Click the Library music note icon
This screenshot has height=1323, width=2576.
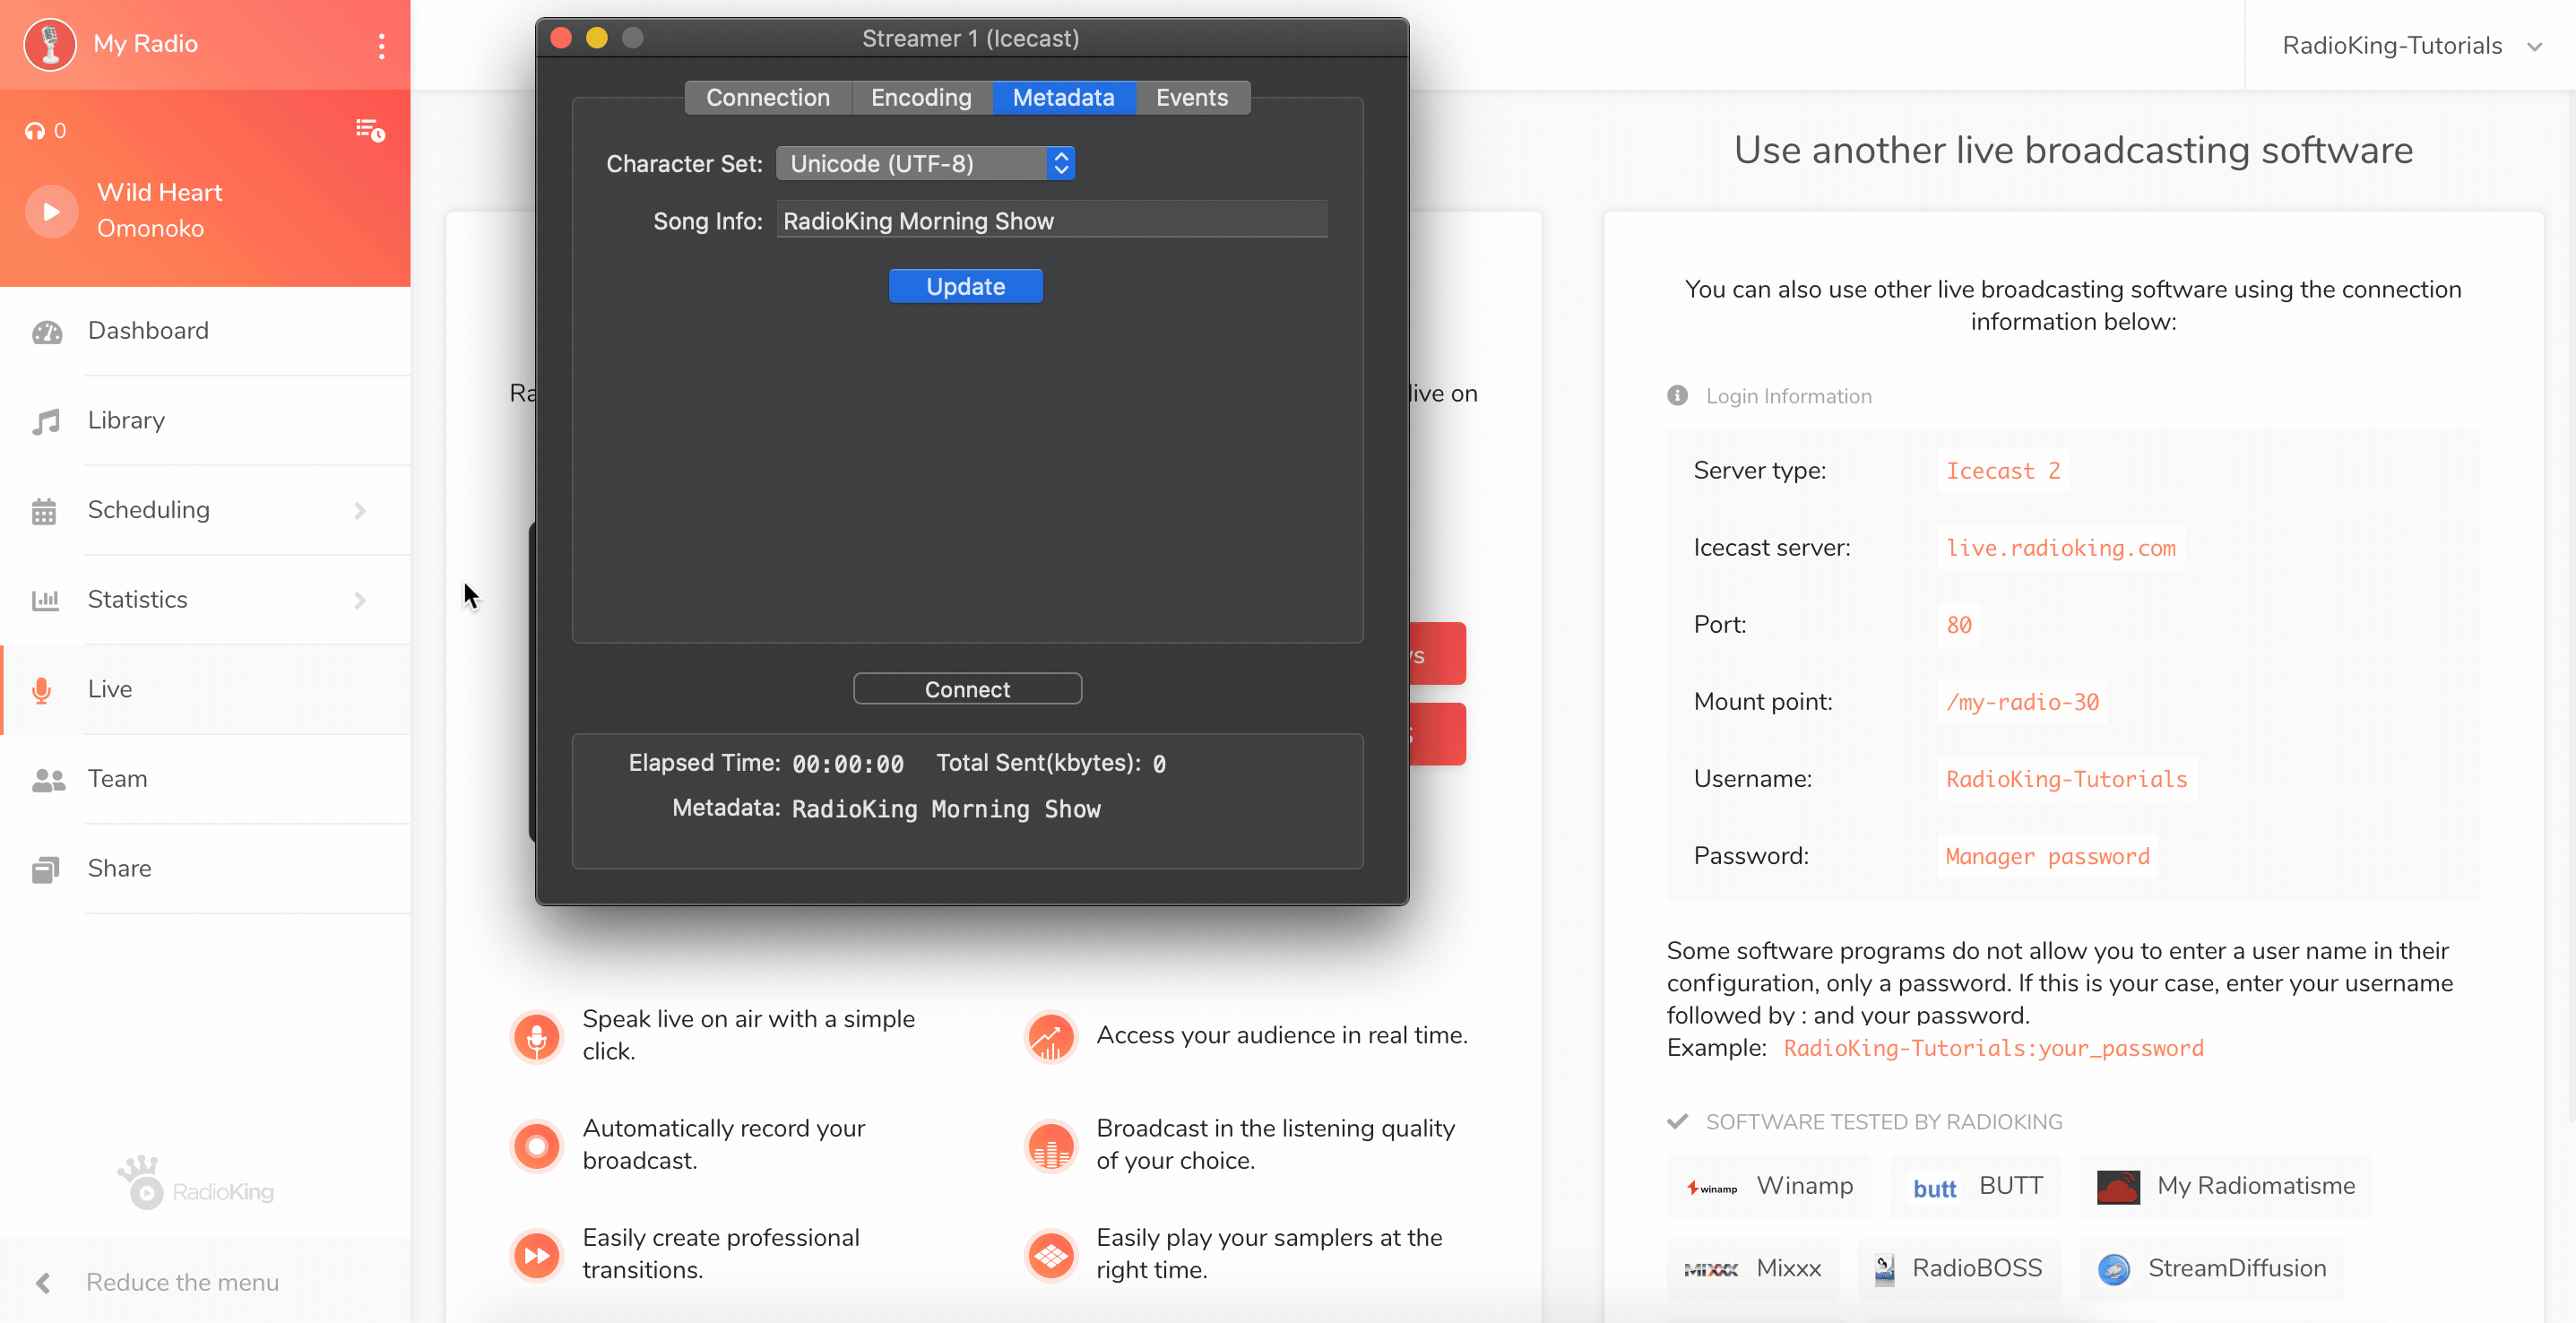[46, 421]
